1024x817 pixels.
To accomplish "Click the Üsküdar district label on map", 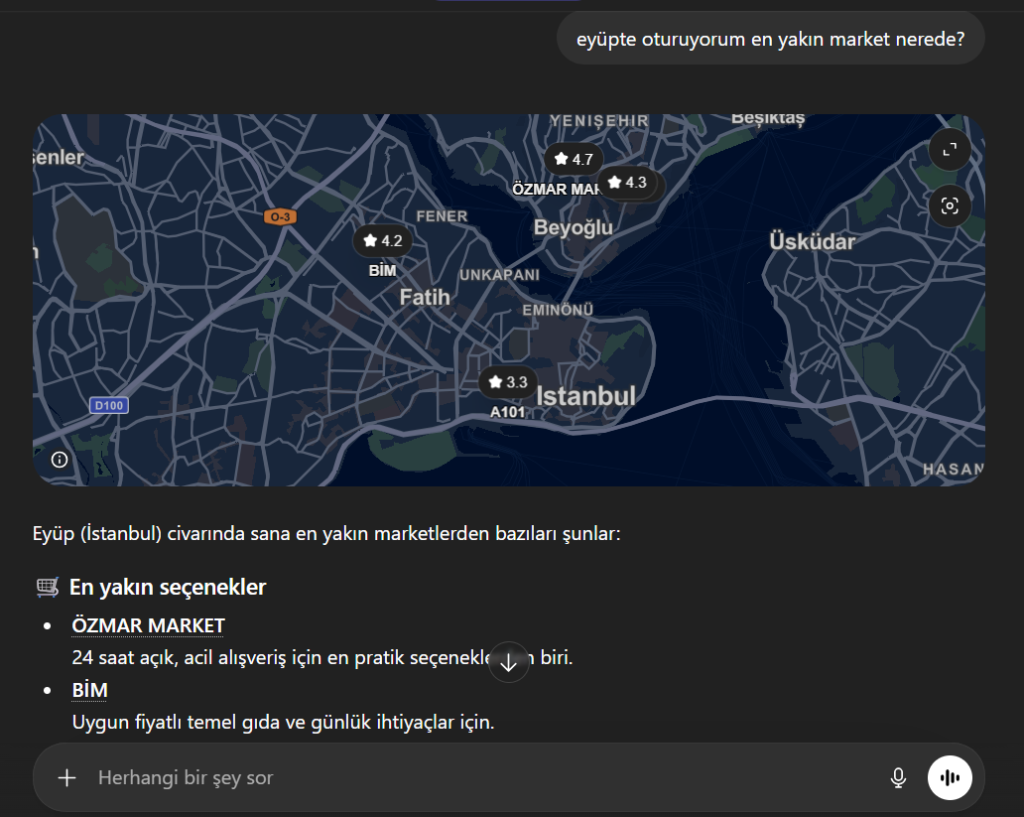I will coord(812,241).
